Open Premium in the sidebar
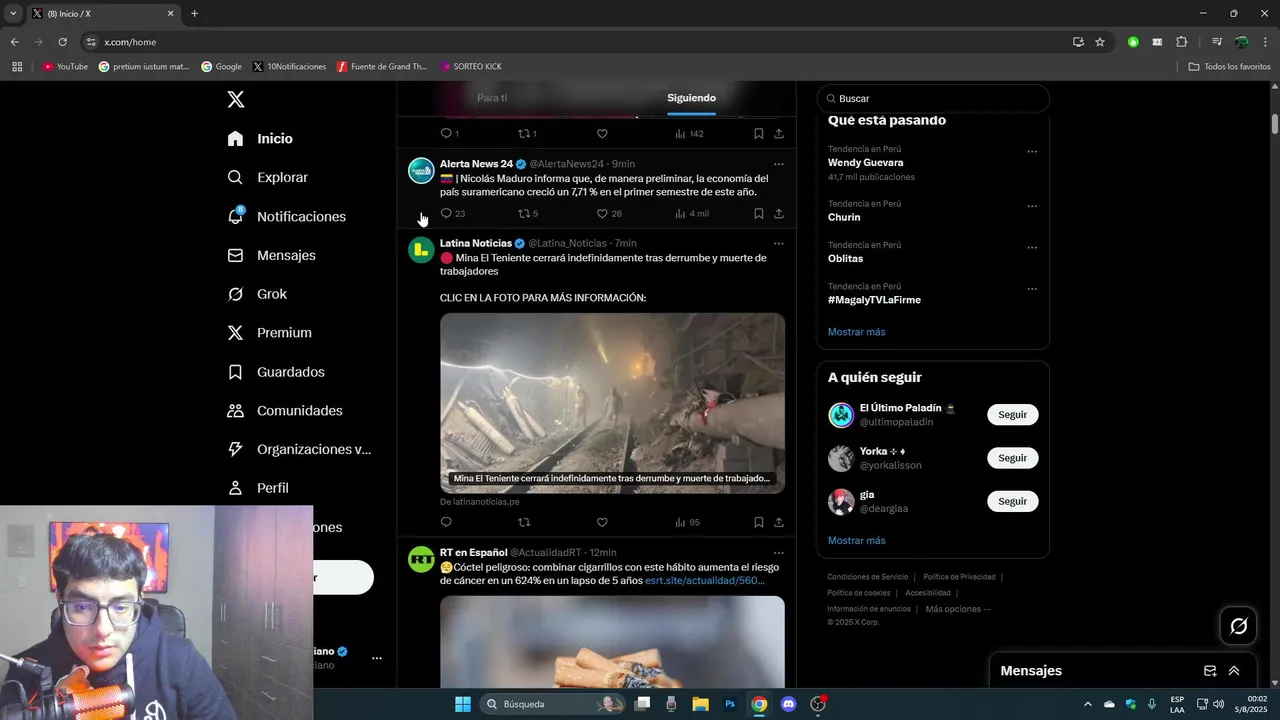 pyautogui.click(x=269, y=333)
